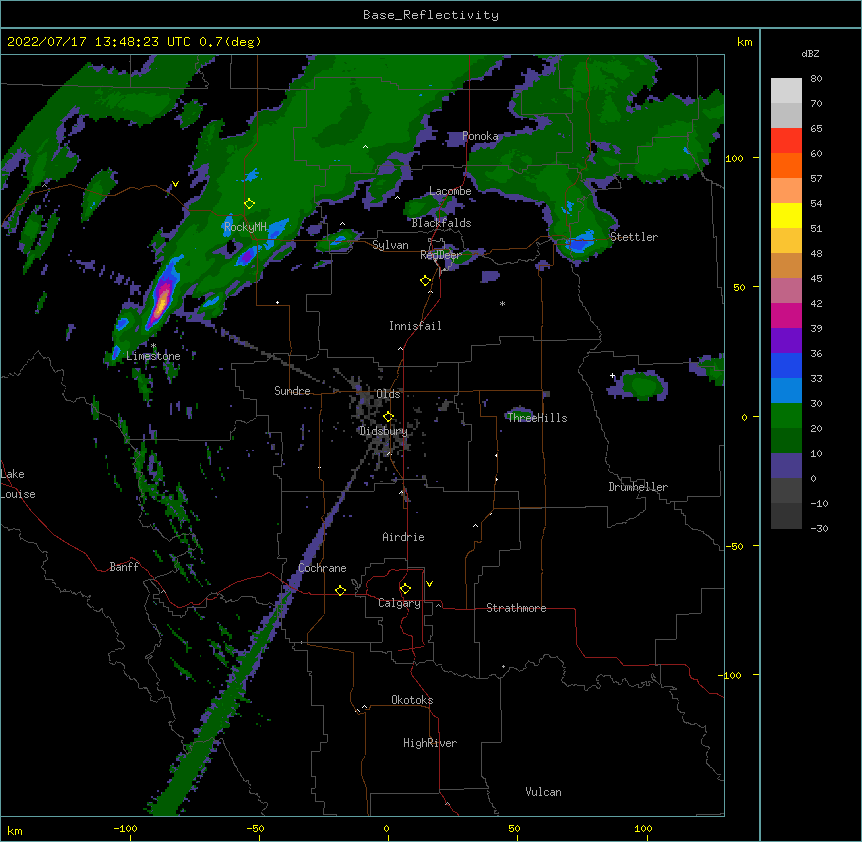Click the yellow diamond marker beside RockyMH
The width and height of the screenshot is (862, 842).
[249, 204]
